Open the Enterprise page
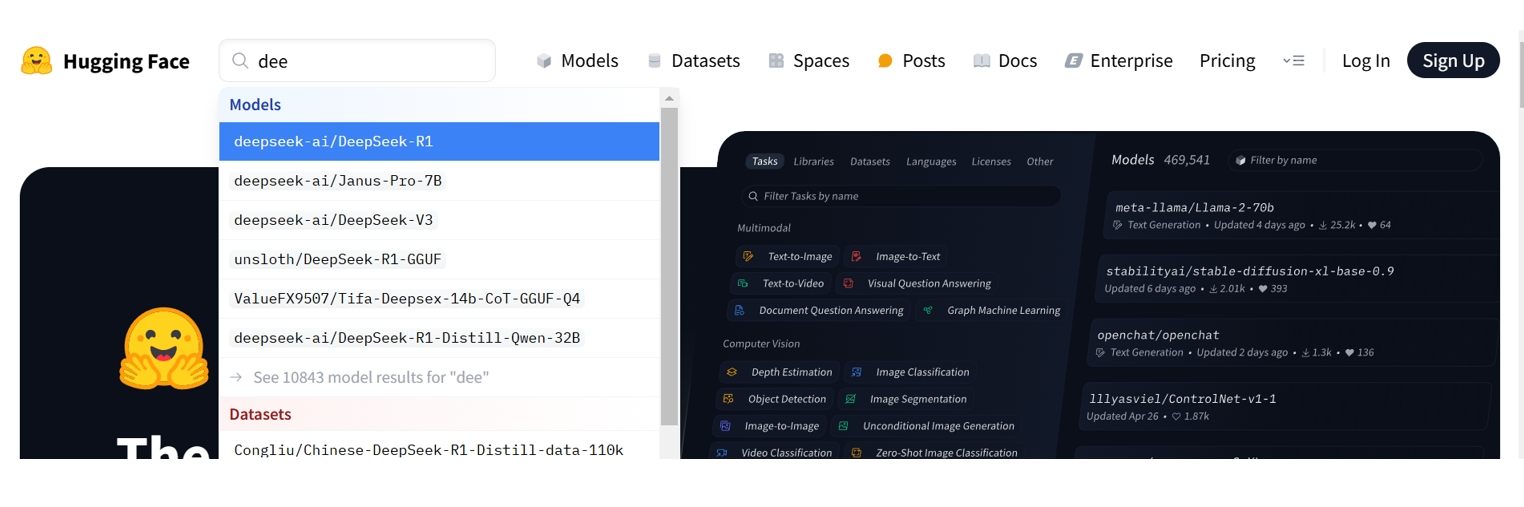This screenshot has height=507, width=1524. tap(1119, 61)
